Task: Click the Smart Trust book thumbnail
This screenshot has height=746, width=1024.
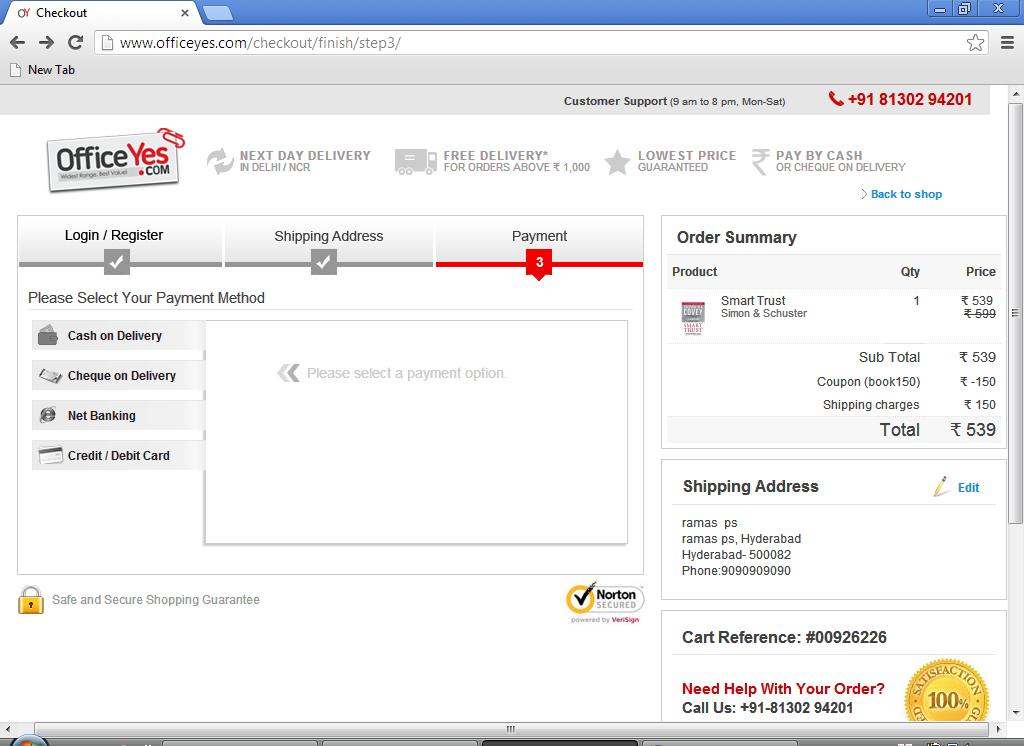Action: pyautogui.click(x=693, y=317)
